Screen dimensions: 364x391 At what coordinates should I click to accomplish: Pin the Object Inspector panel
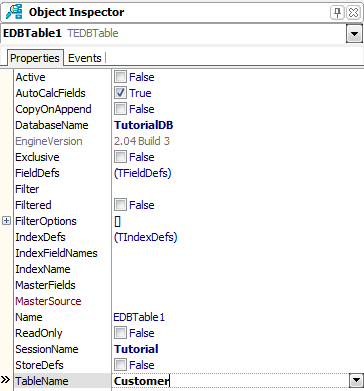pos(337,13)
